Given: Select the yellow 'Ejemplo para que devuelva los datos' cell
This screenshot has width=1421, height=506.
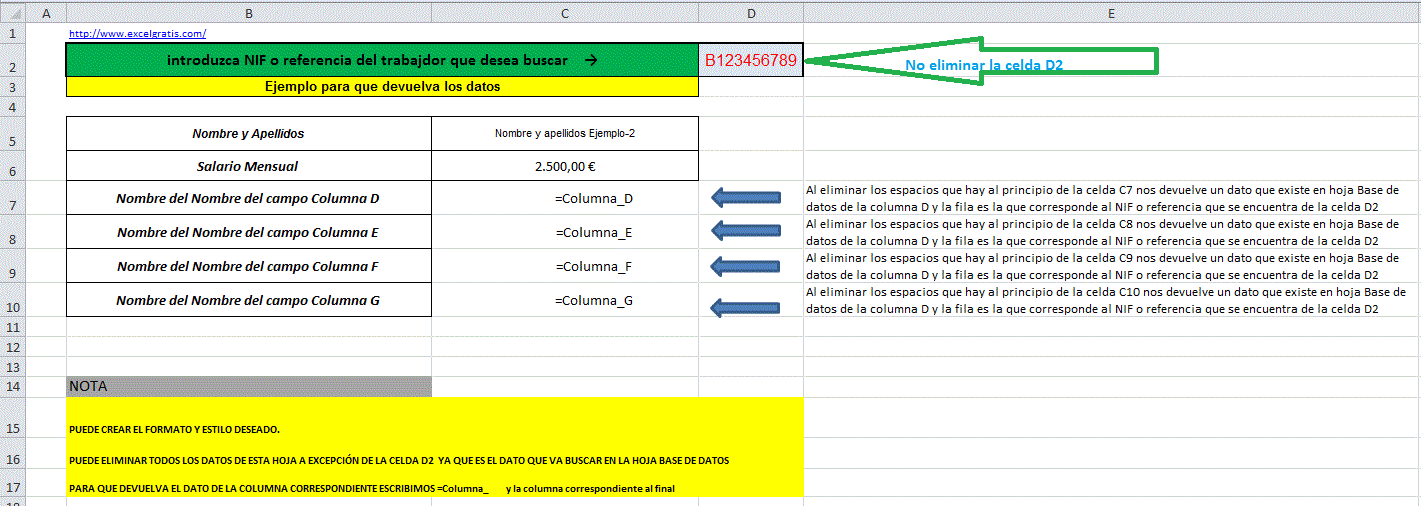Looking at the screenshot, I should tap(382, 87).
